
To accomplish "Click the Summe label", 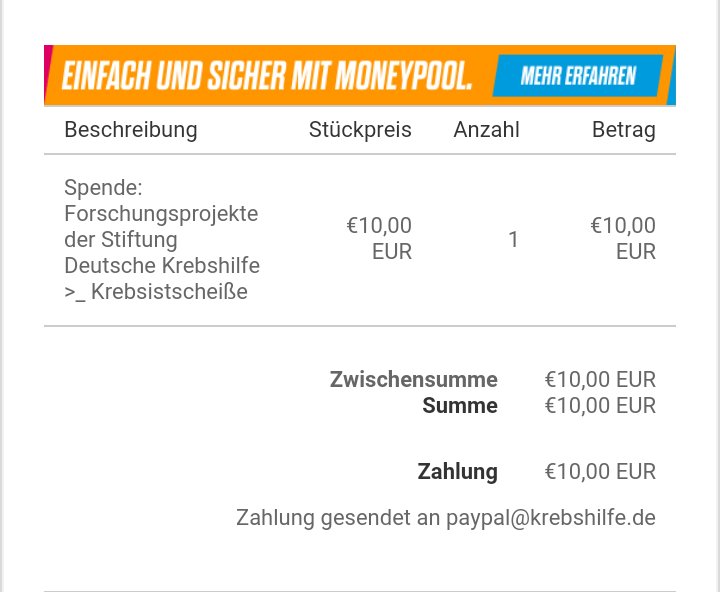I will [460, 406].
